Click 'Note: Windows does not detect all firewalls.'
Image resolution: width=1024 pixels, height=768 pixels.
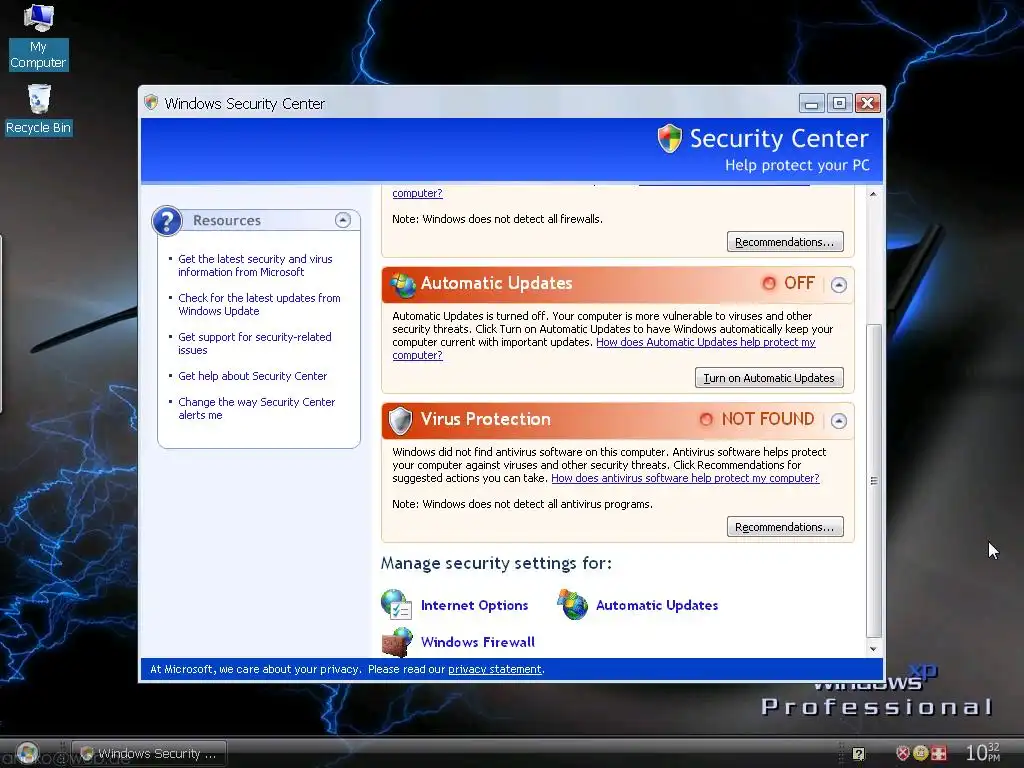(x=497, y=219)
